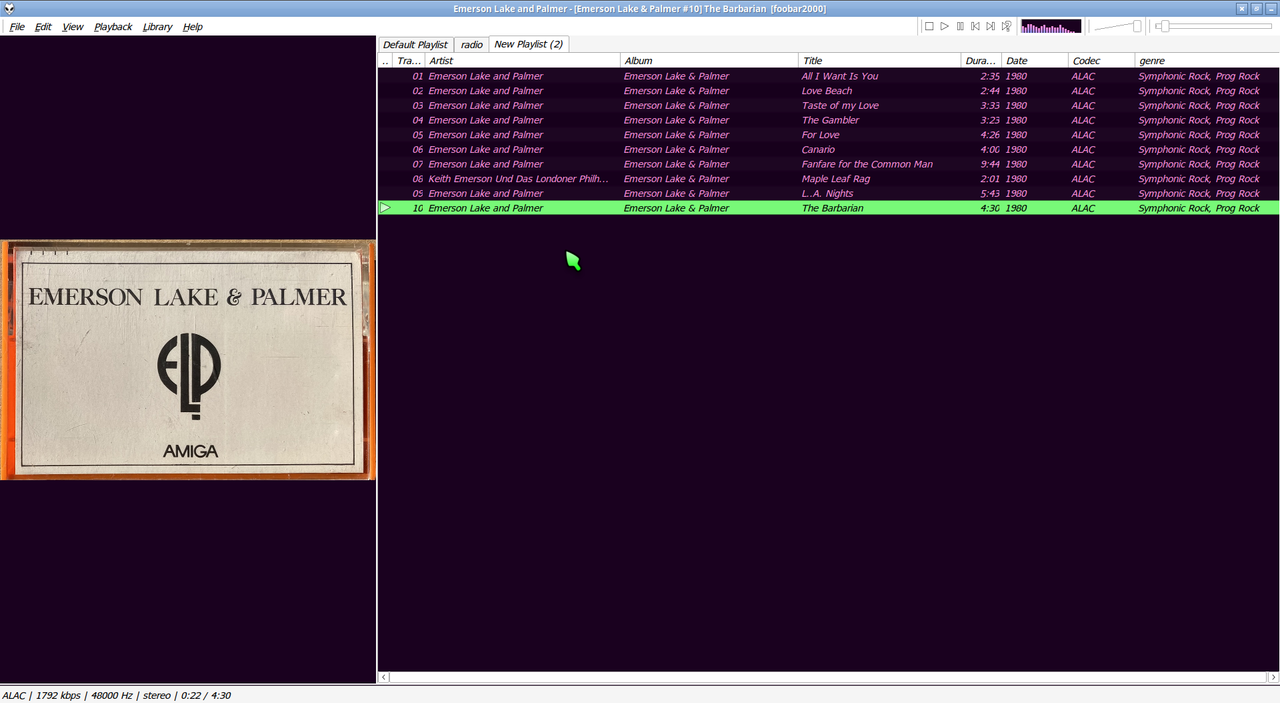Select the playing track 'The Barbarian'
Viewport: 1280px width, 703px height.
tap(829, 208)
